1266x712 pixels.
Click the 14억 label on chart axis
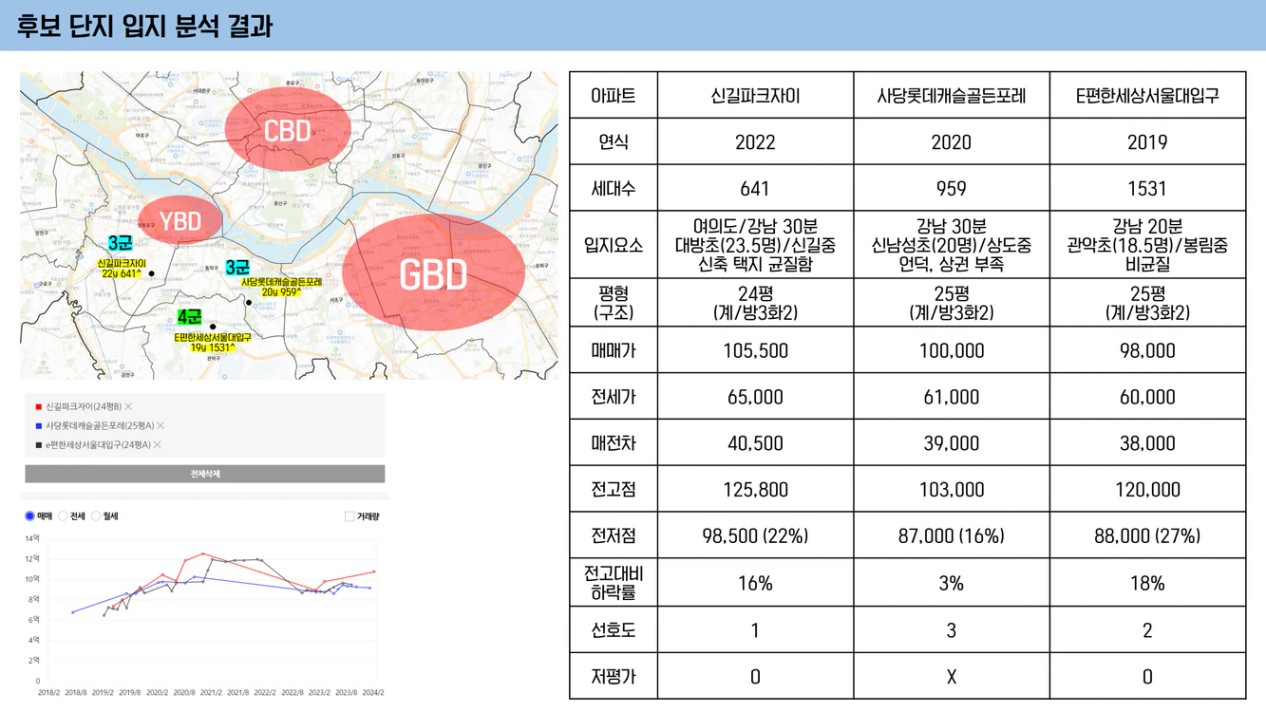(x=31, y=538)
